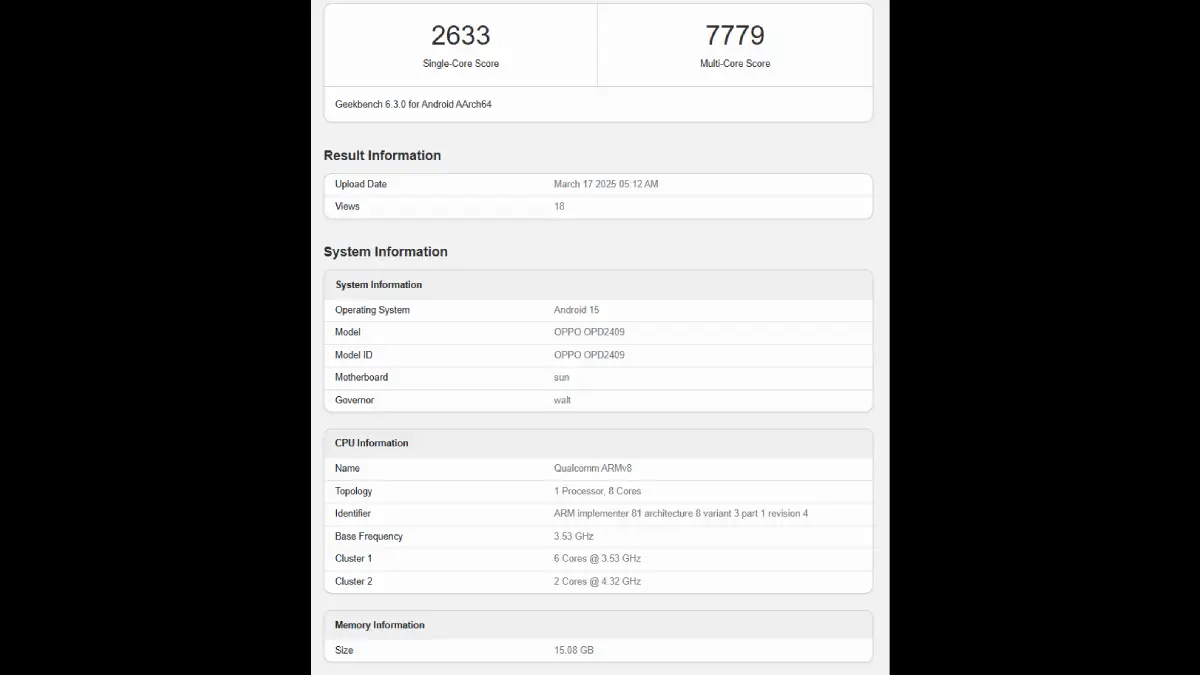Select the ARM implementer identifier text
This screenshot has width=1200, height=675.
[680, 514]
